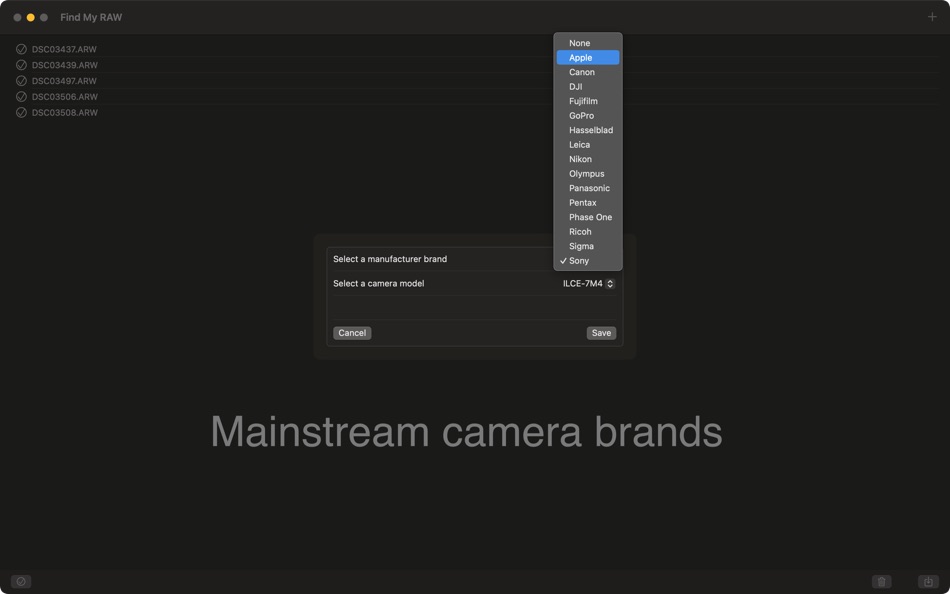The width and height of the screenshot is (950, 594).
Task: Click the select-all checkmark icon at bottom left
Action: (21, 582)
